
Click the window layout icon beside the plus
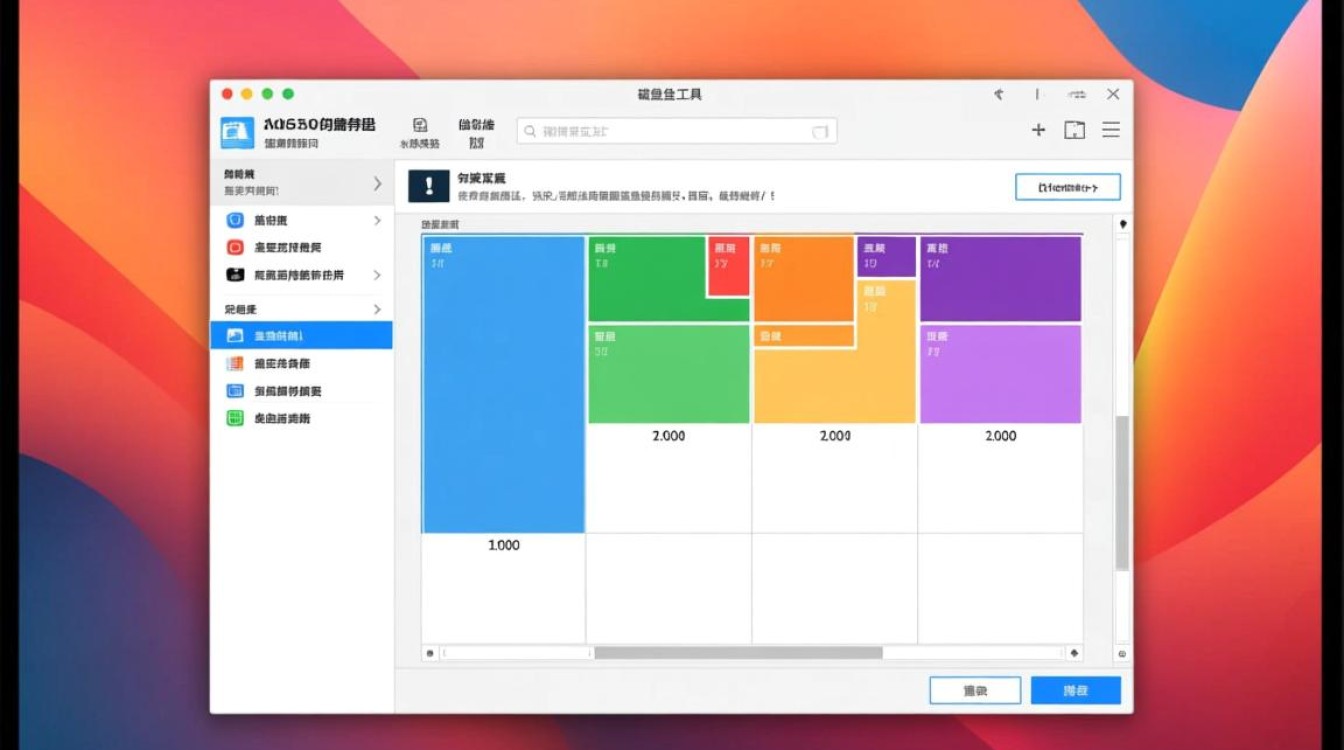point(1074,129)
